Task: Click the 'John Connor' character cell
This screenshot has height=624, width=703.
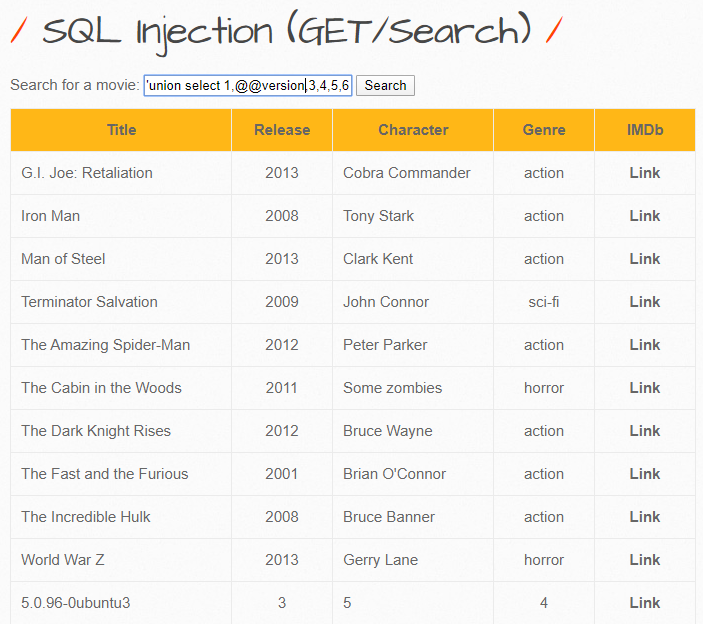Action: (413, 302)
